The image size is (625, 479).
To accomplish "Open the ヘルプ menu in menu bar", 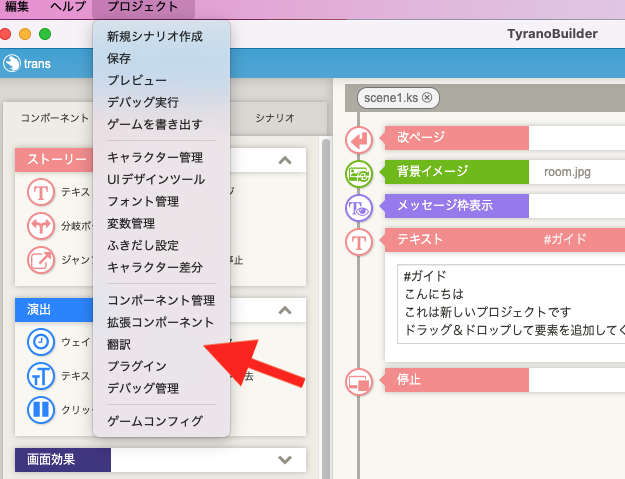I will click(x=68, y=7).
